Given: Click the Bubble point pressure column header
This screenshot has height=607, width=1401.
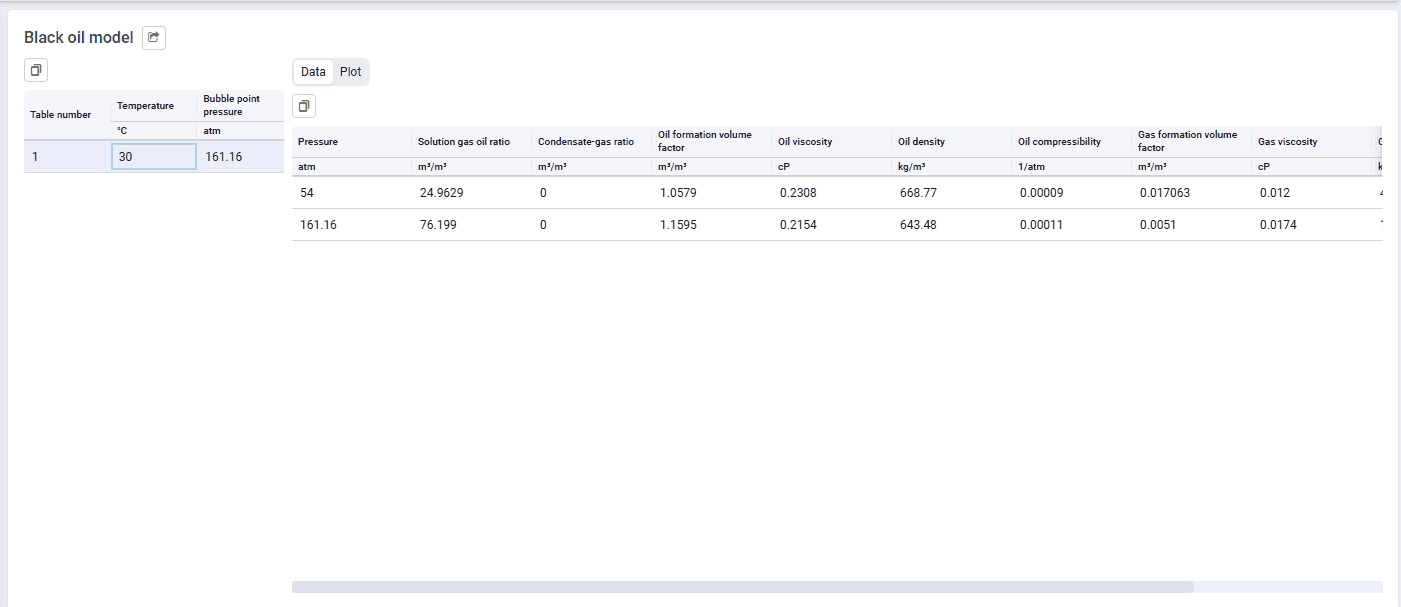Looking at the screenshot, I should (x=240, y=106).
